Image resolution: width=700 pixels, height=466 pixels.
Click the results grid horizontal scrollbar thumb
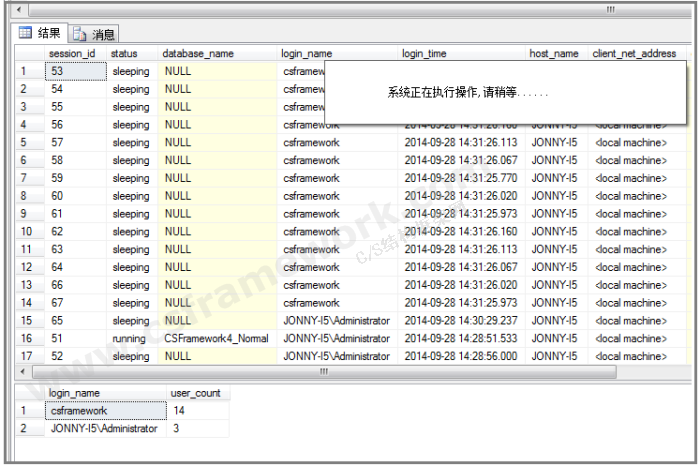322,371
